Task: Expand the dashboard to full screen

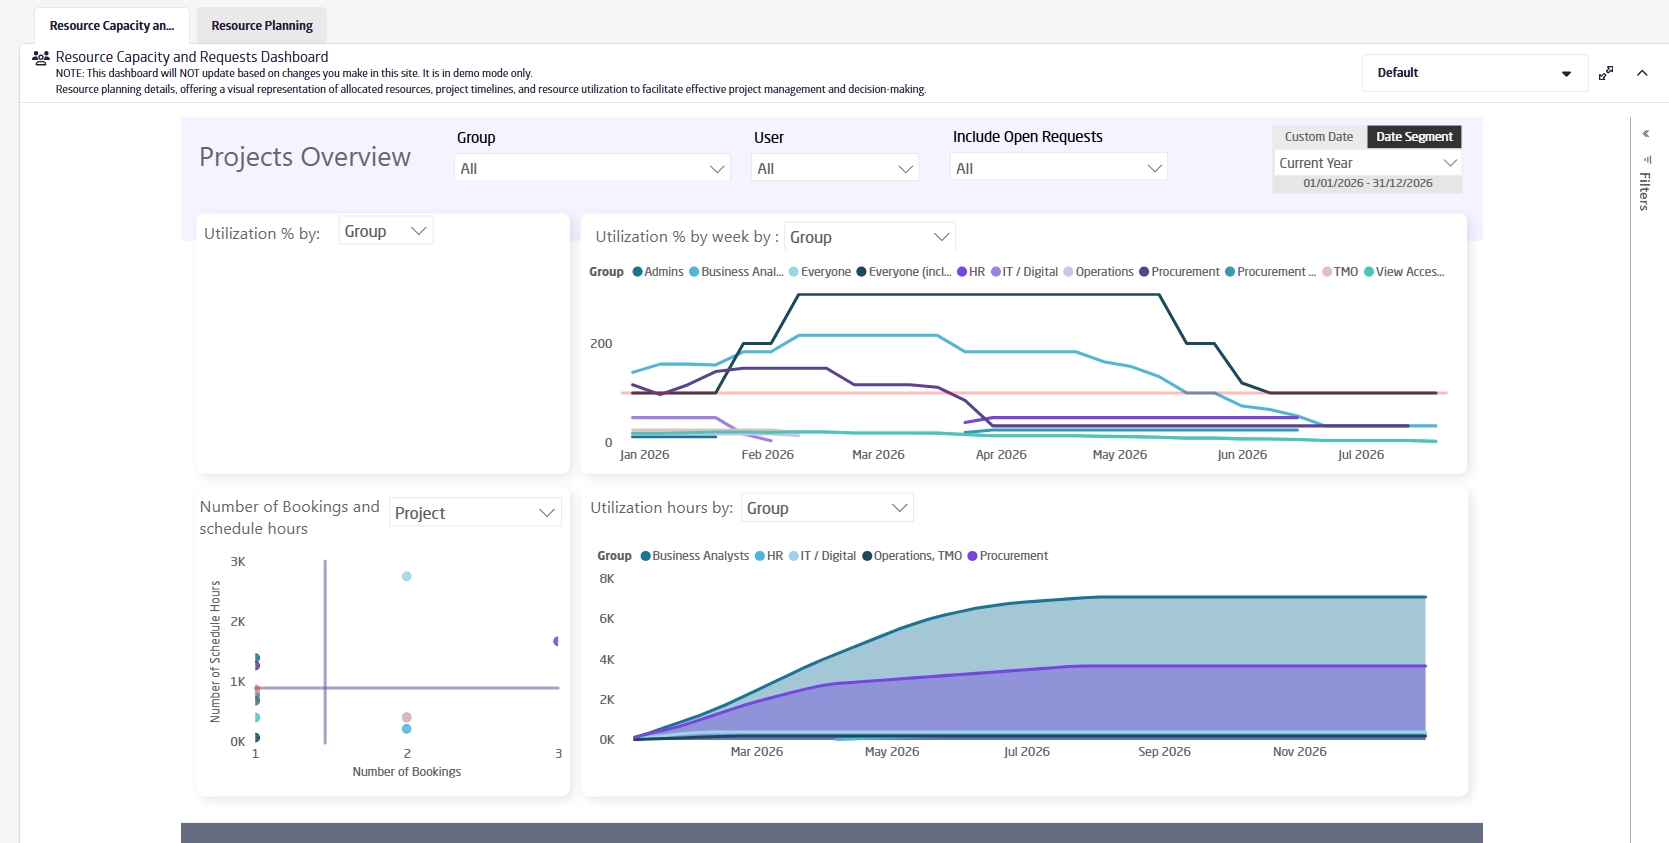Action: (1606, 73)
